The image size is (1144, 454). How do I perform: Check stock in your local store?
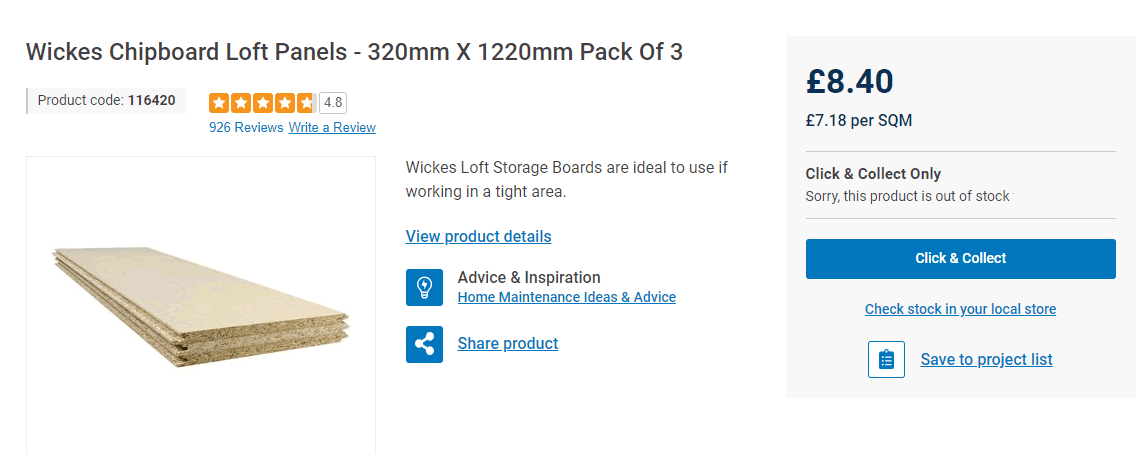click(960, 309)
